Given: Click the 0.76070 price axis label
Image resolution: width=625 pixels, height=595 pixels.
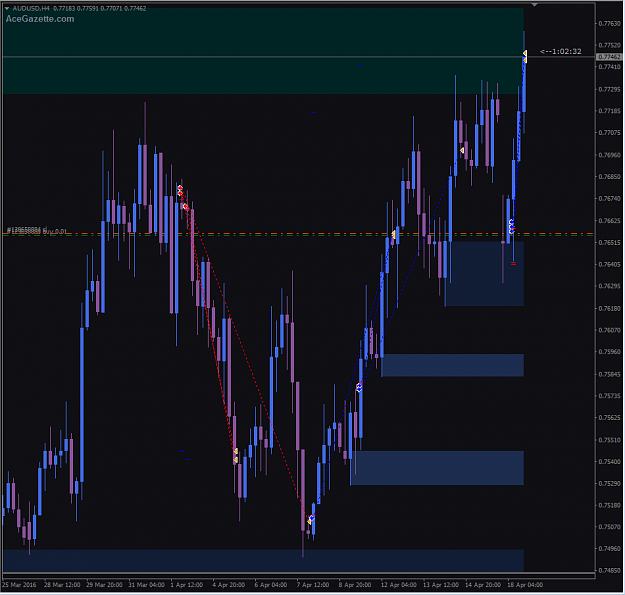Looking at the screenshot, I should click(x=609, y=330).
